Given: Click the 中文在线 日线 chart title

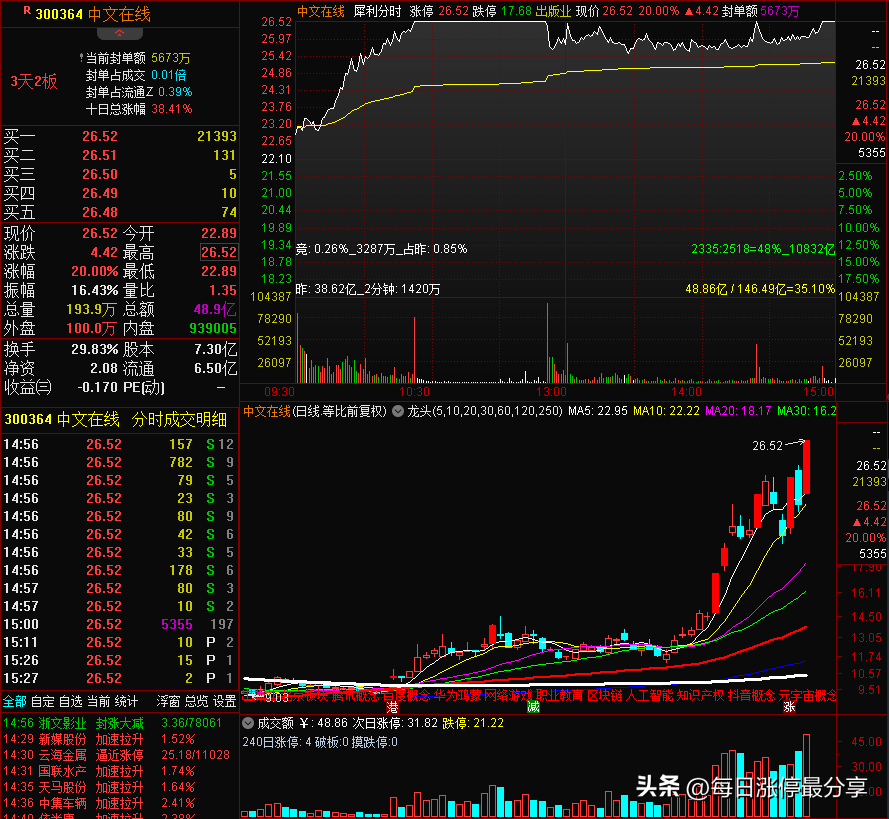Looking at the screenshot, I should coord(315,411).
